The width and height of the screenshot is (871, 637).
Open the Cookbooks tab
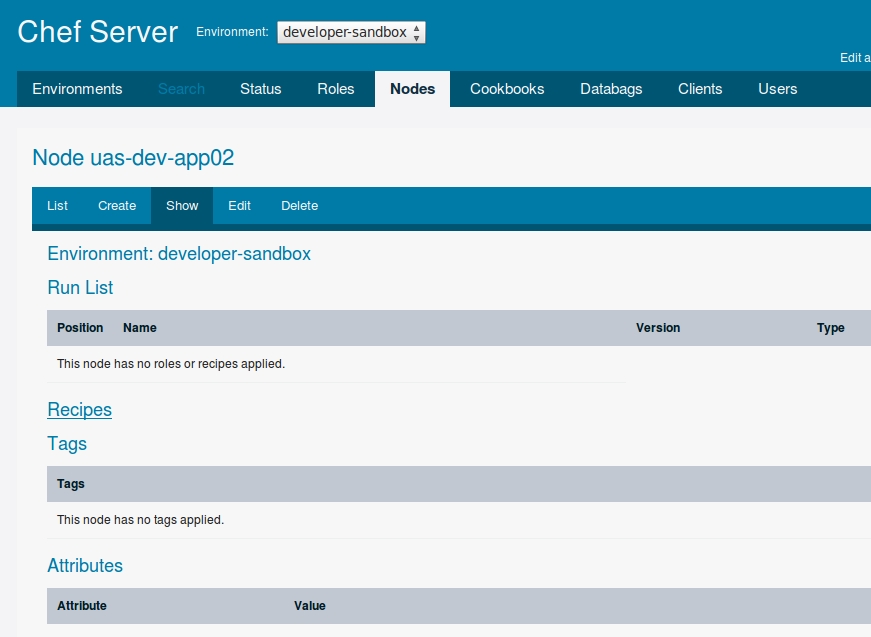[x=507, y=89]
